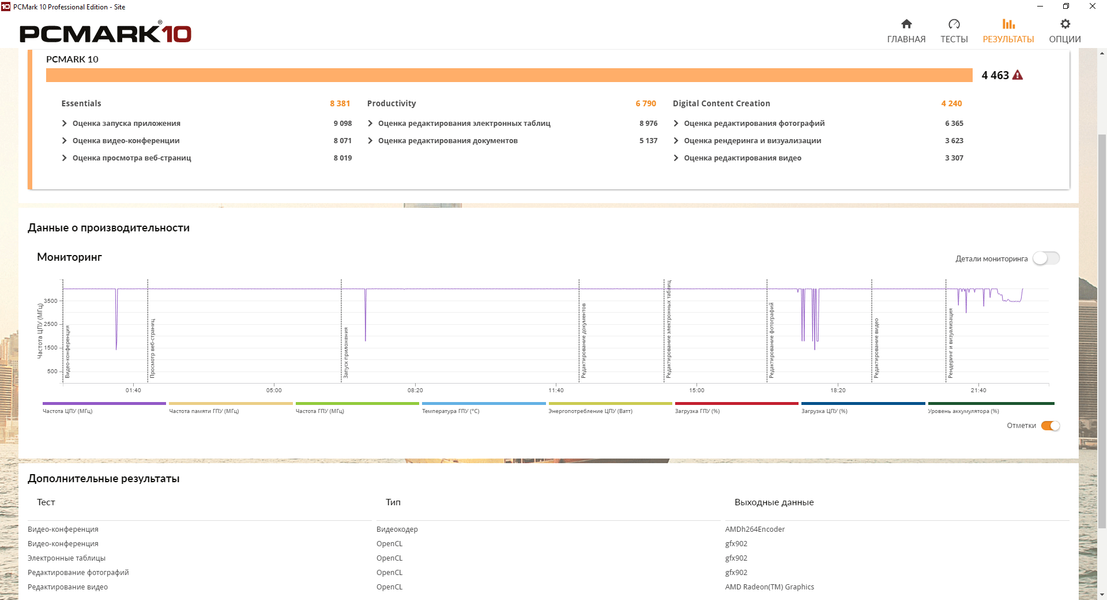Click the Тип column header
The height and width of the screenshot is (600, 1107).
click(393, 503)
